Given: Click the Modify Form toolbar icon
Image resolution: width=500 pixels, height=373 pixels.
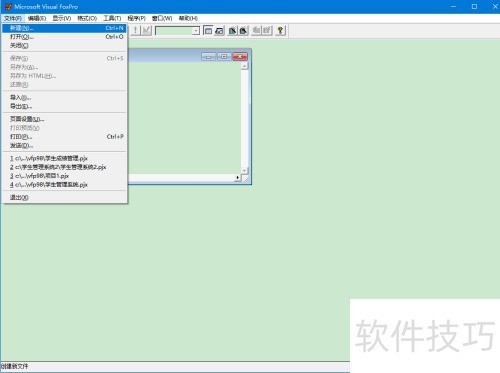Looking at the screenshot, I should [146, 31].
